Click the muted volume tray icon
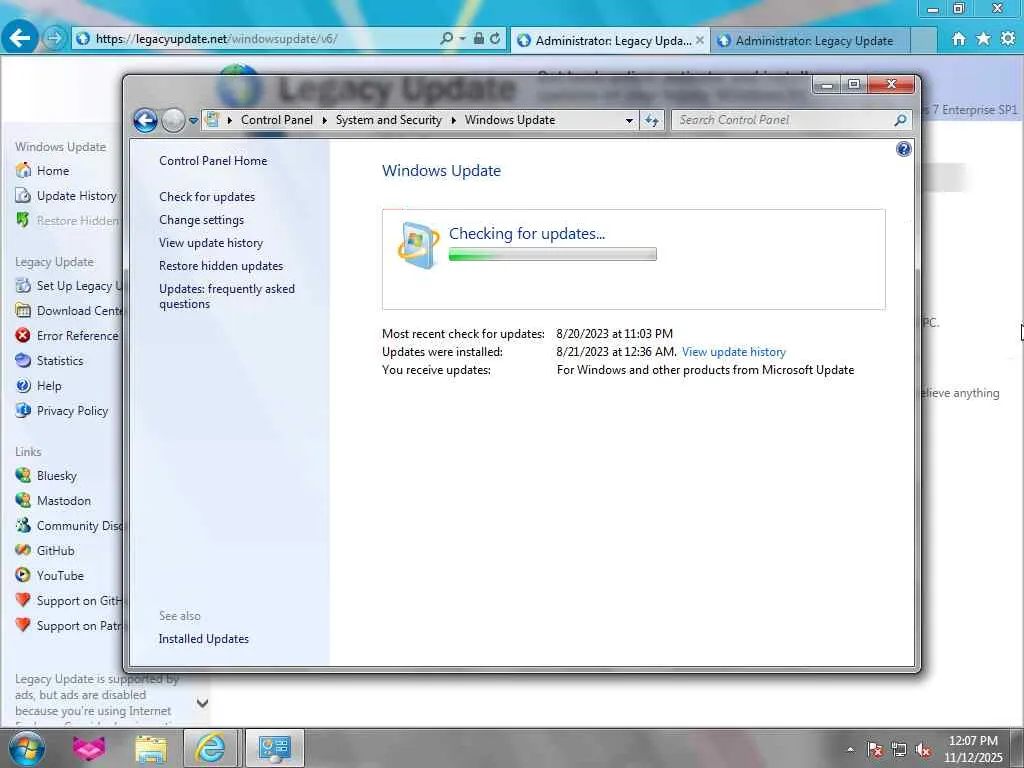The width and height of the screenshot is (1024, 768). coord(923,750)
